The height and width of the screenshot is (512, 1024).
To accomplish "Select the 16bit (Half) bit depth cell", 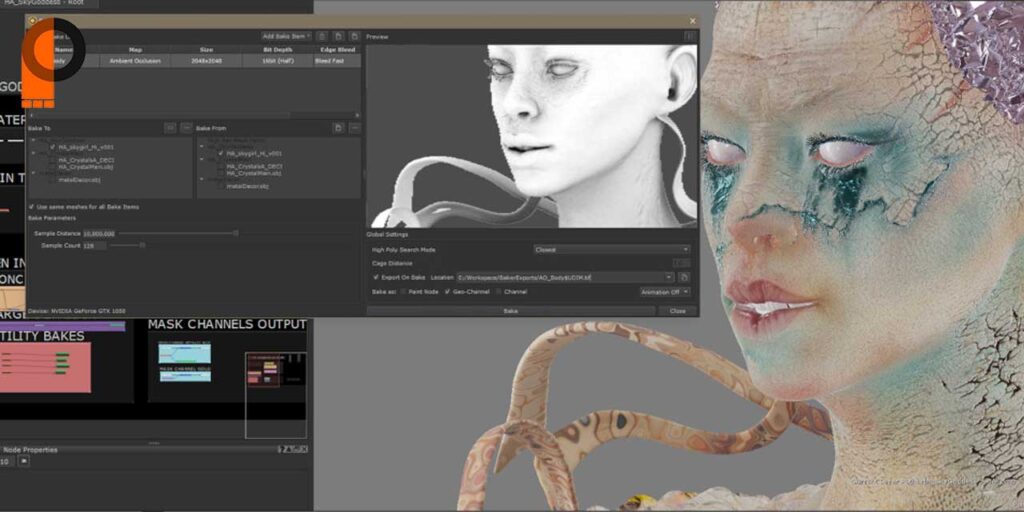I will tap(278, 61).
